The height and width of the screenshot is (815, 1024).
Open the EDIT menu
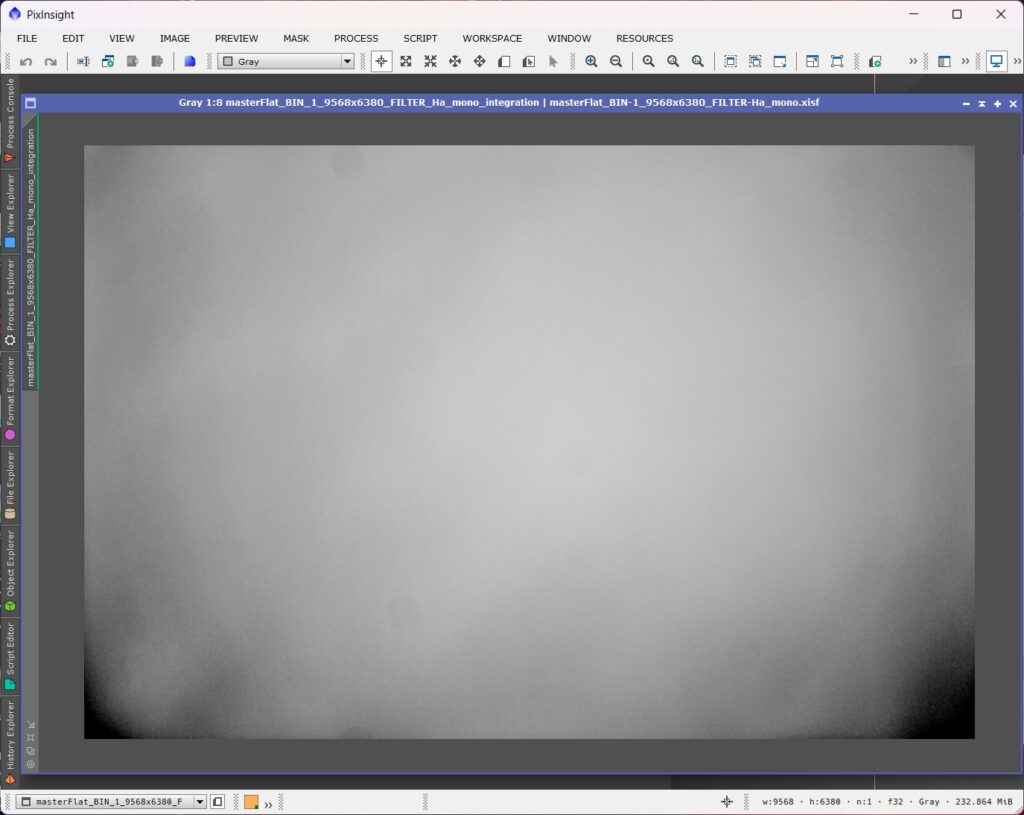pos(73,39)
